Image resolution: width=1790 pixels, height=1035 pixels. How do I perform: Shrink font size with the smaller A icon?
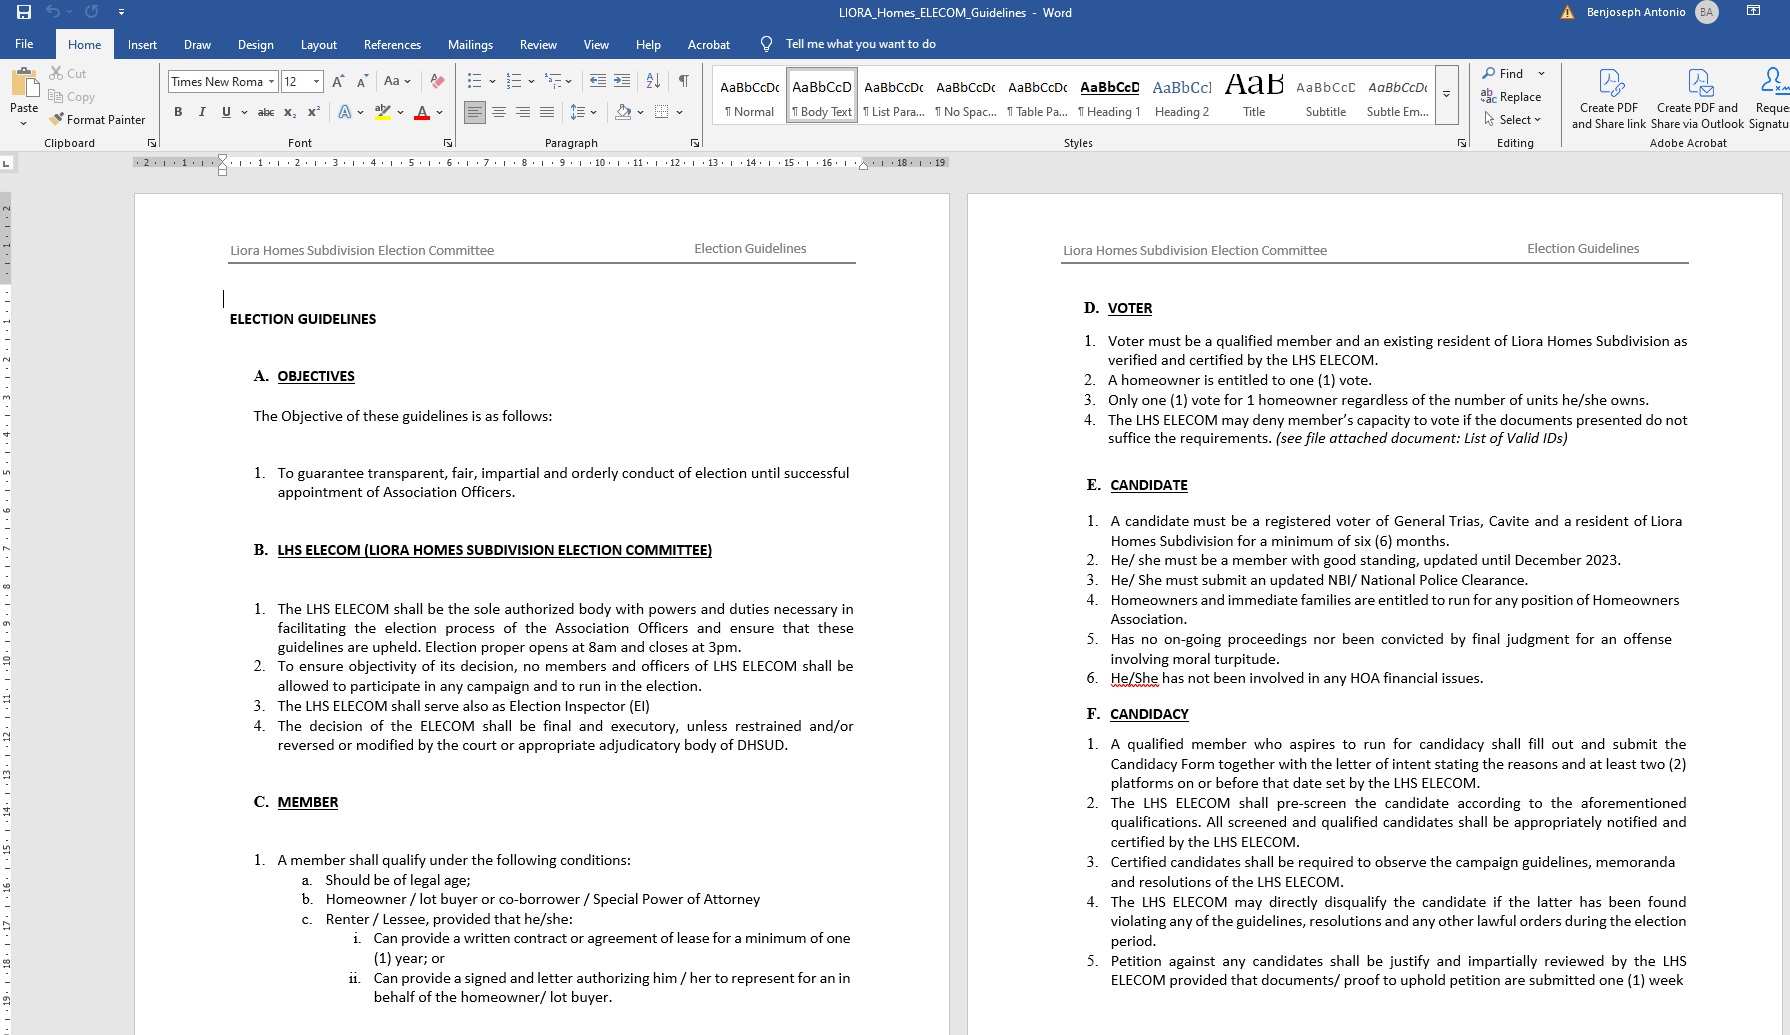click(x=362, y=81)
